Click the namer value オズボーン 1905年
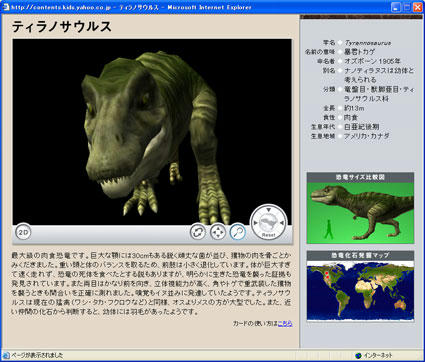The width and height of the screenshot is (425, 362). 372,61
